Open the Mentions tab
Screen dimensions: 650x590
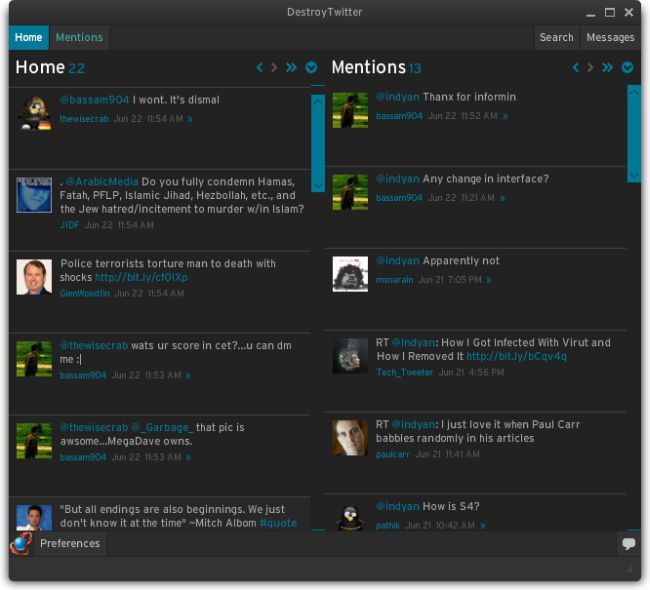79,37
